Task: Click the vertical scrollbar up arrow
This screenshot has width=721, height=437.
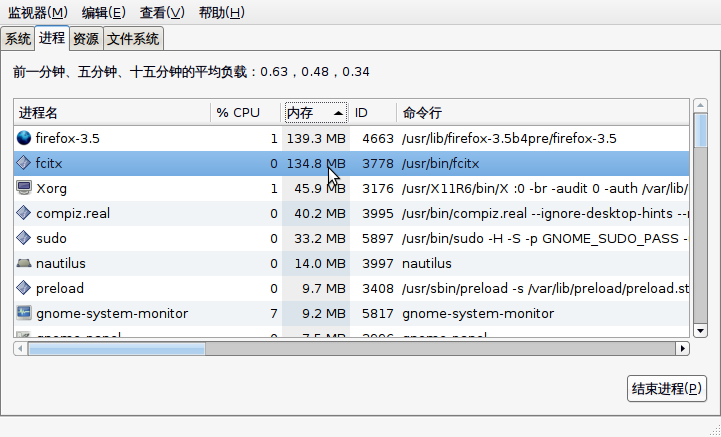Action: click(700, 105)
